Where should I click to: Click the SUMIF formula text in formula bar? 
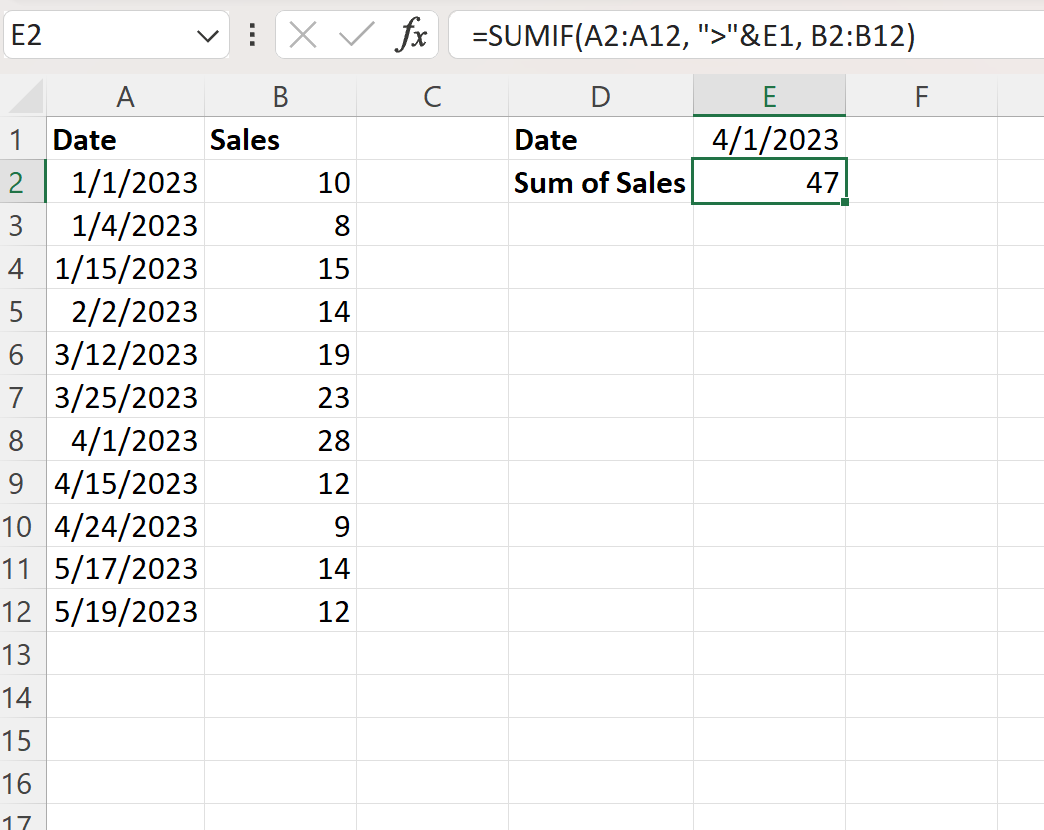[x=694, y=37]
